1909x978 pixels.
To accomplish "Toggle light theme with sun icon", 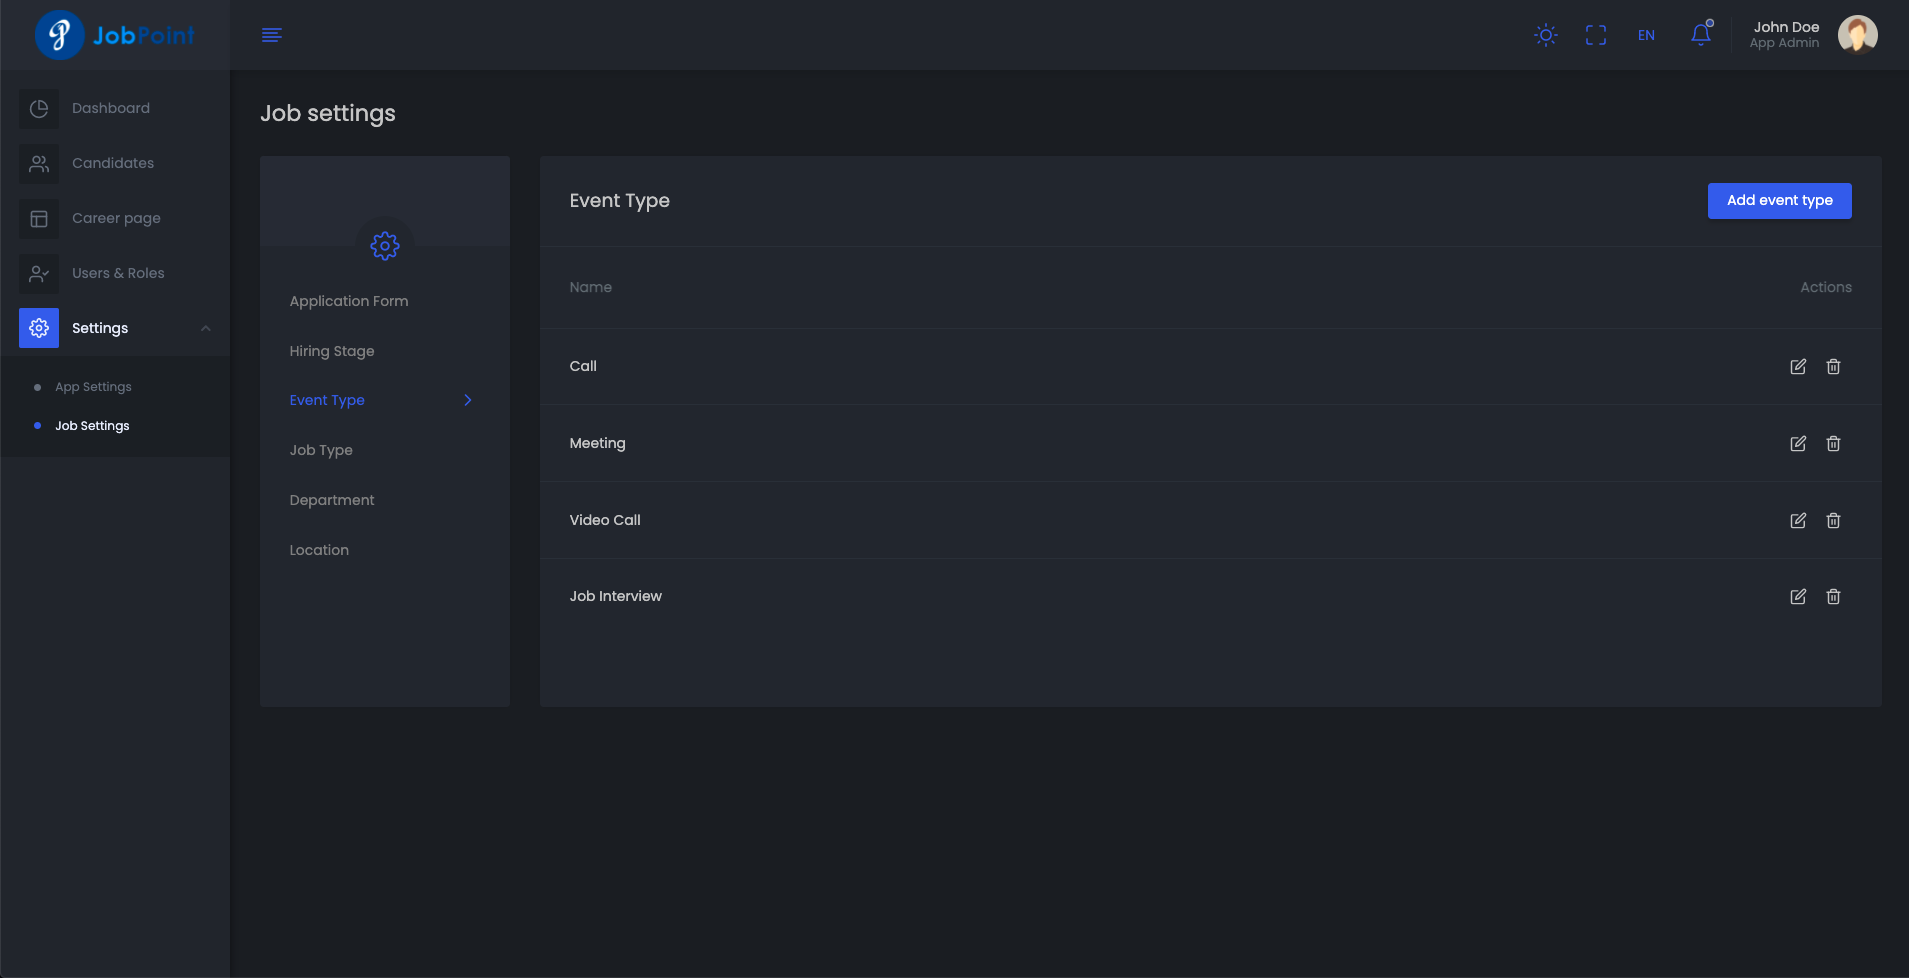I will pyautogui.click(x=1545, y=35).
